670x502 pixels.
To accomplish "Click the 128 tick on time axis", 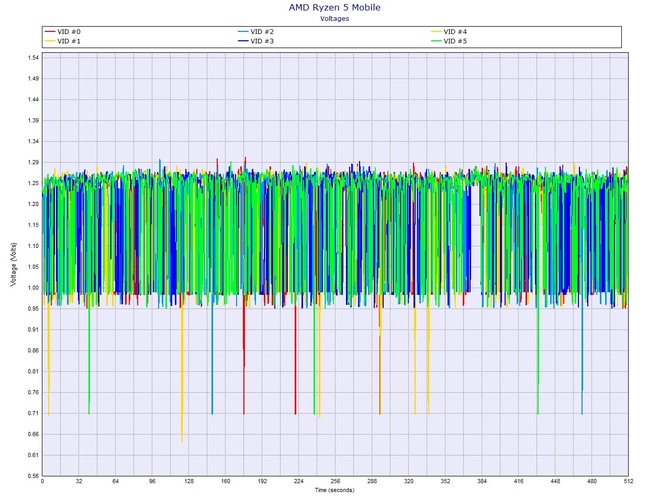I will pos(189,481).
